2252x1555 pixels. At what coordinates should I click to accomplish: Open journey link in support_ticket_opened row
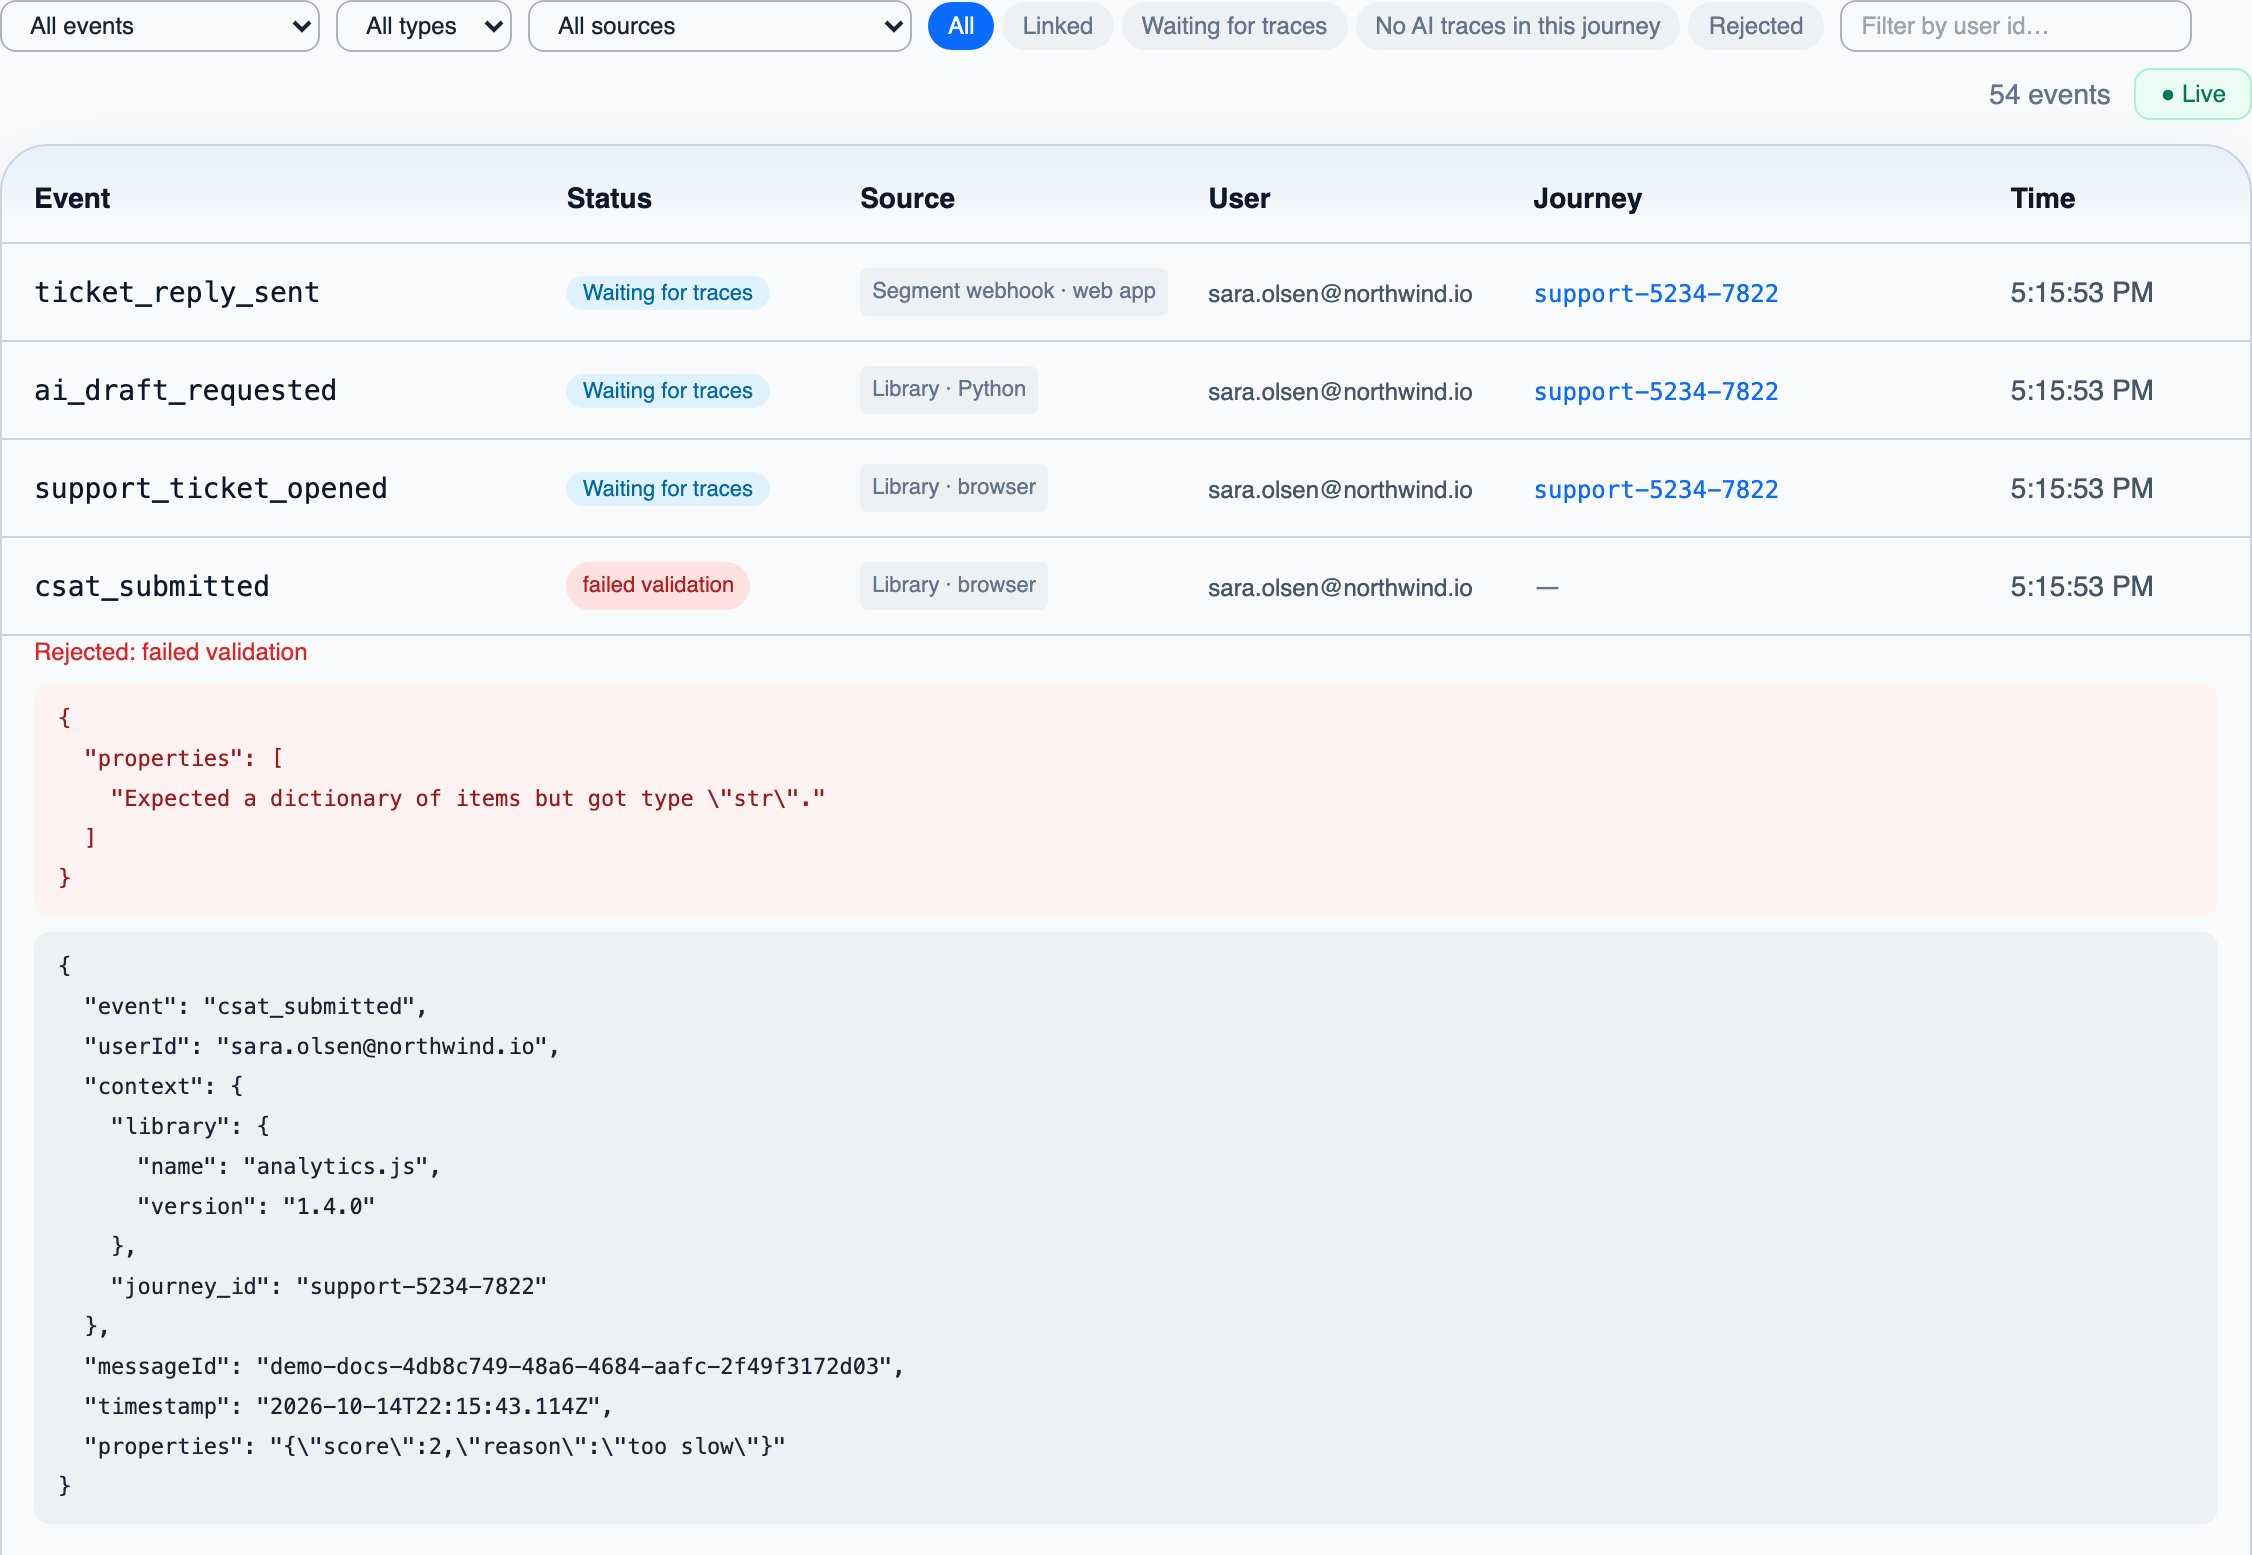[1656, 489]
